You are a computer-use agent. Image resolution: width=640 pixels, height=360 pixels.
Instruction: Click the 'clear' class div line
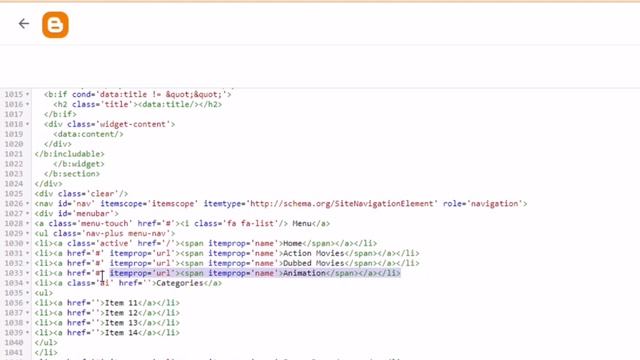(x=81, y=193)
